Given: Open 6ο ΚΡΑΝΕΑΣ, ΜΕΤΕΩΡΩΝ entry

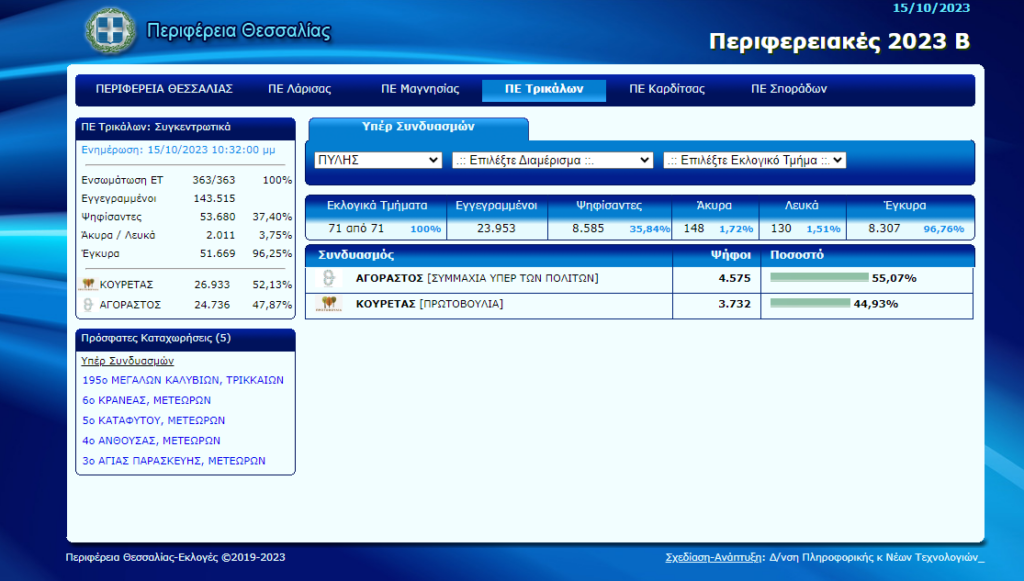Looking at the screenshot, I should [146, 400].
